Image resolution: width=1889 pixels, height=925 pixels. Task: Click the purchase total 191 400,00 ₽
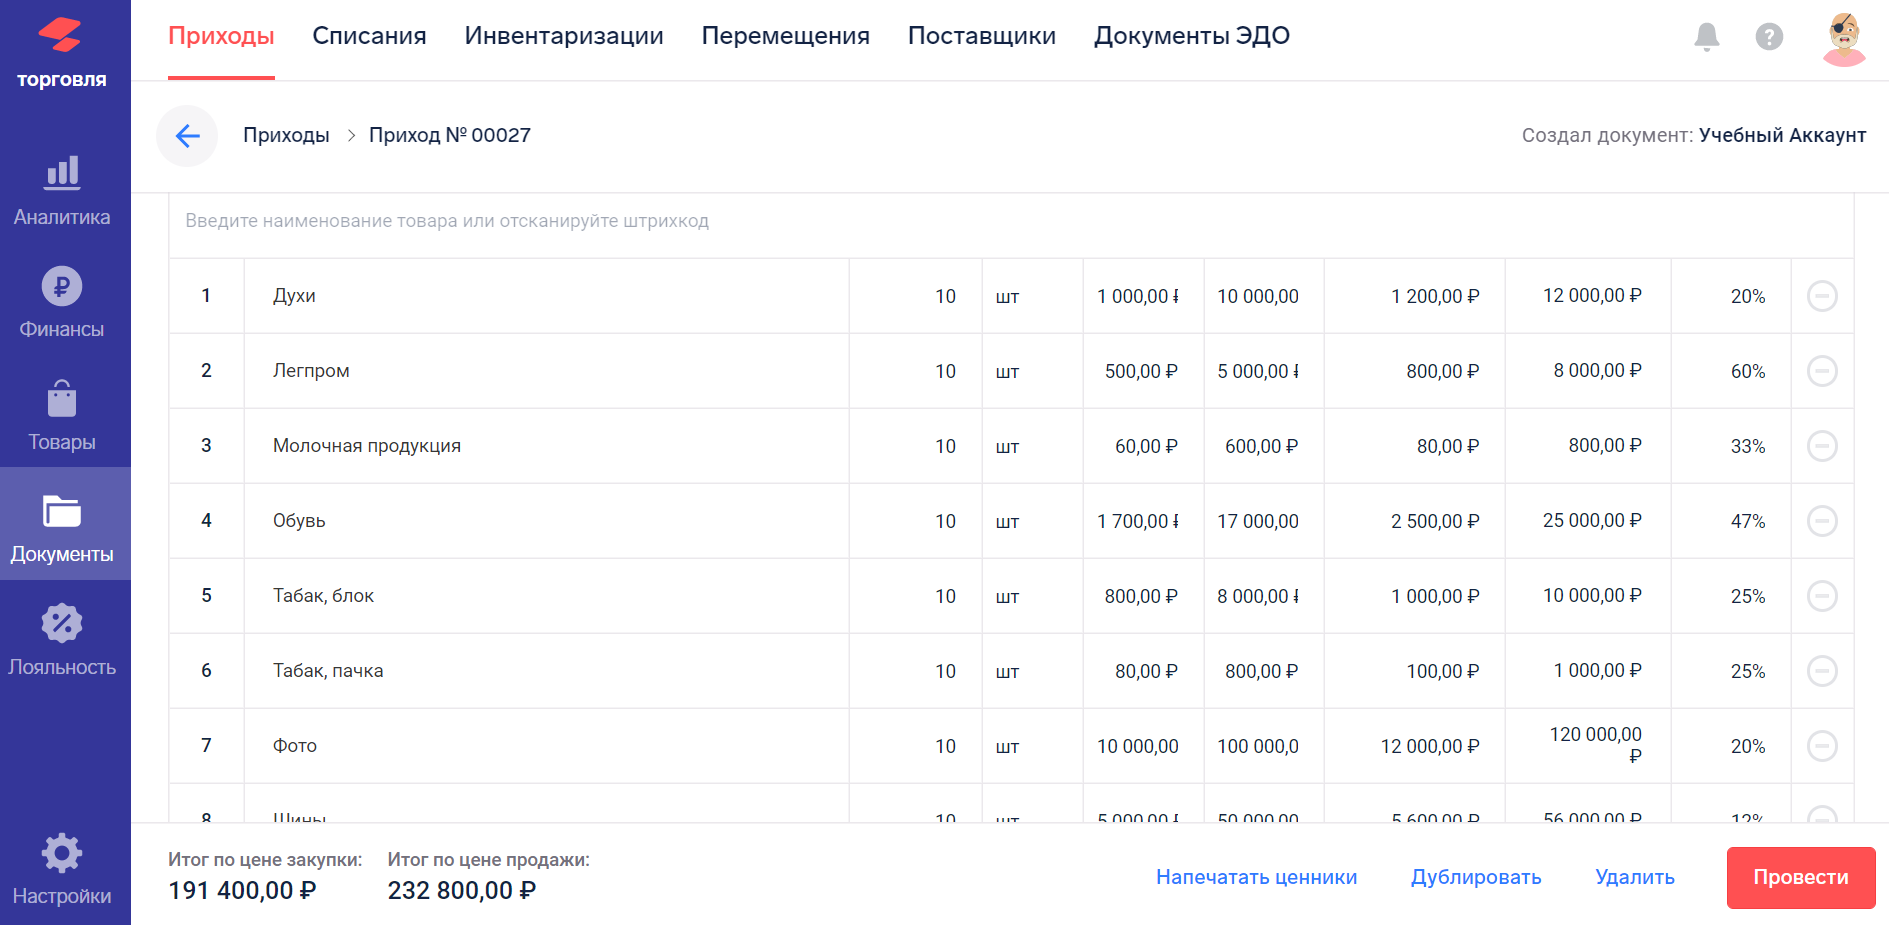[242, 890]
